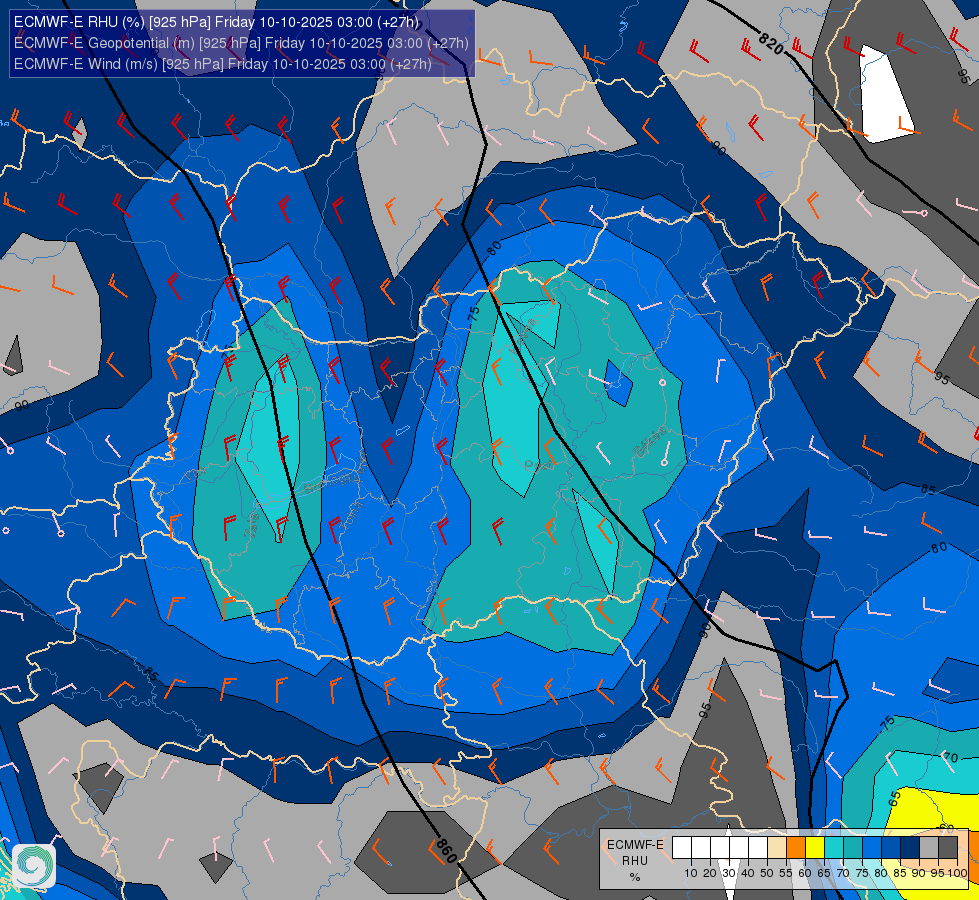Click the legend scale label 30
The height and width of the screenshot is (900, 979).
[729, 873]
